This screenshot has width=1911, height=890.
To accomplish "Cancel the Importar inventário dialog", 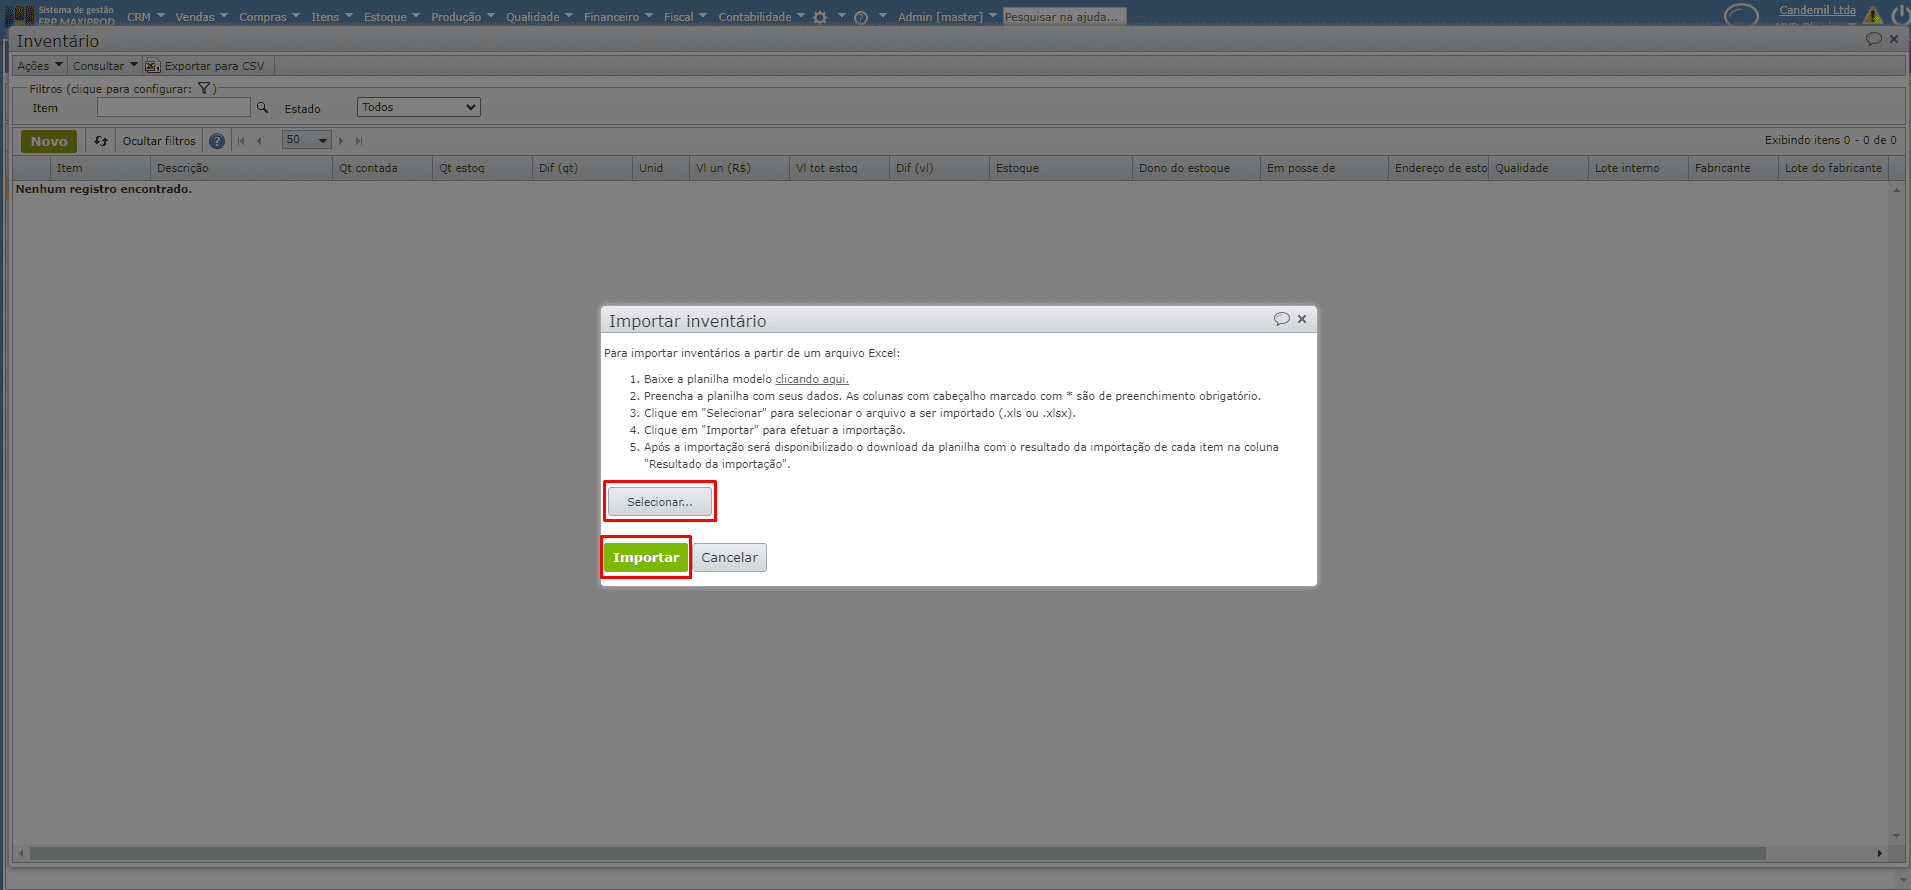I will [x=729, y=558].
